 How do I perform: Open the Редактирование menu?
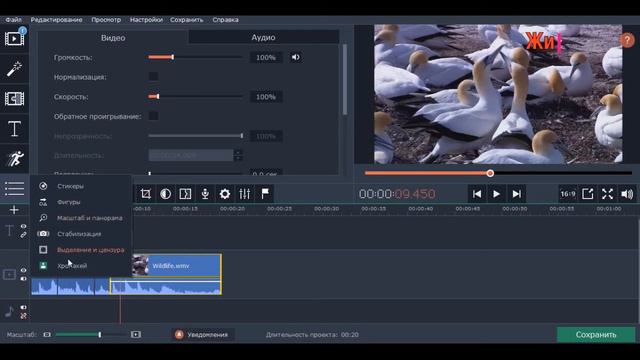56,20
